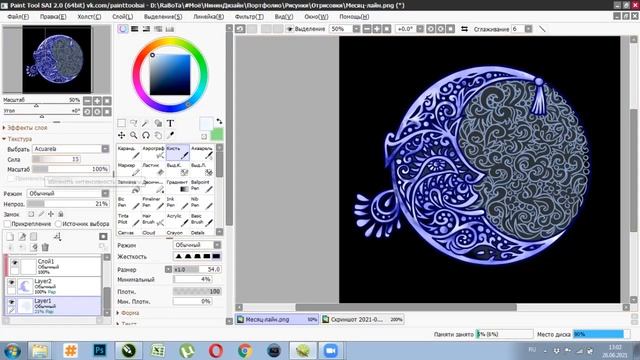
Task: Select the Каранд. pencil tool
Action: (x=129, y=152)
